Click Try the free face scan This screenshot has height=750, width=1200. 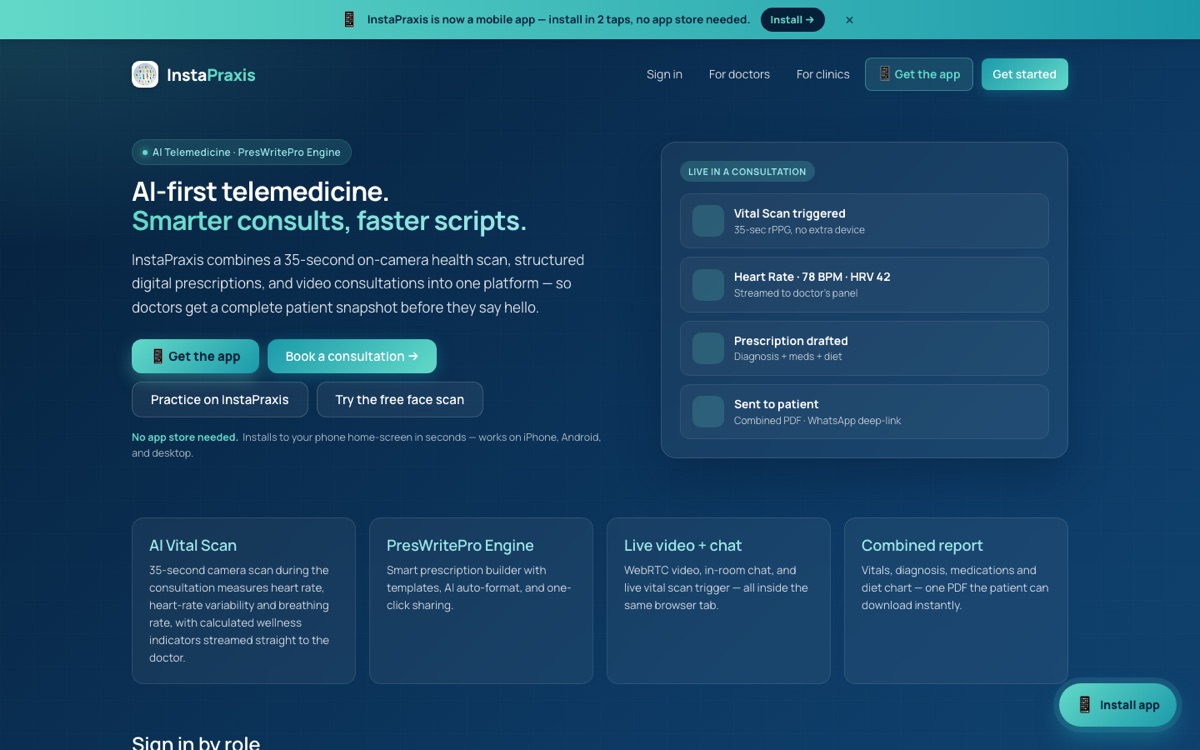400,399
